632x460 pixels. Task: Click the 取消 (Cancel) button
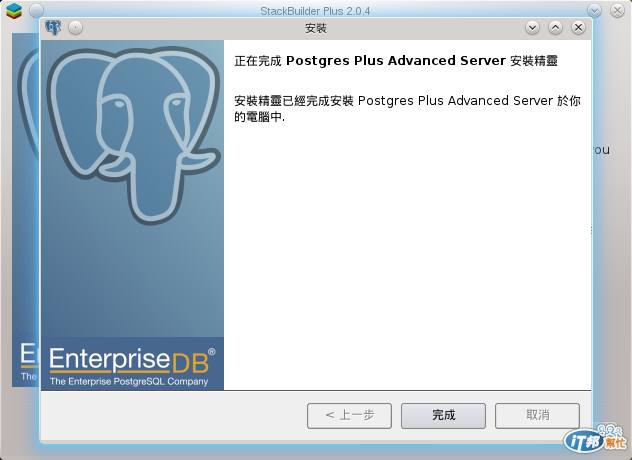tap(537, 415)
